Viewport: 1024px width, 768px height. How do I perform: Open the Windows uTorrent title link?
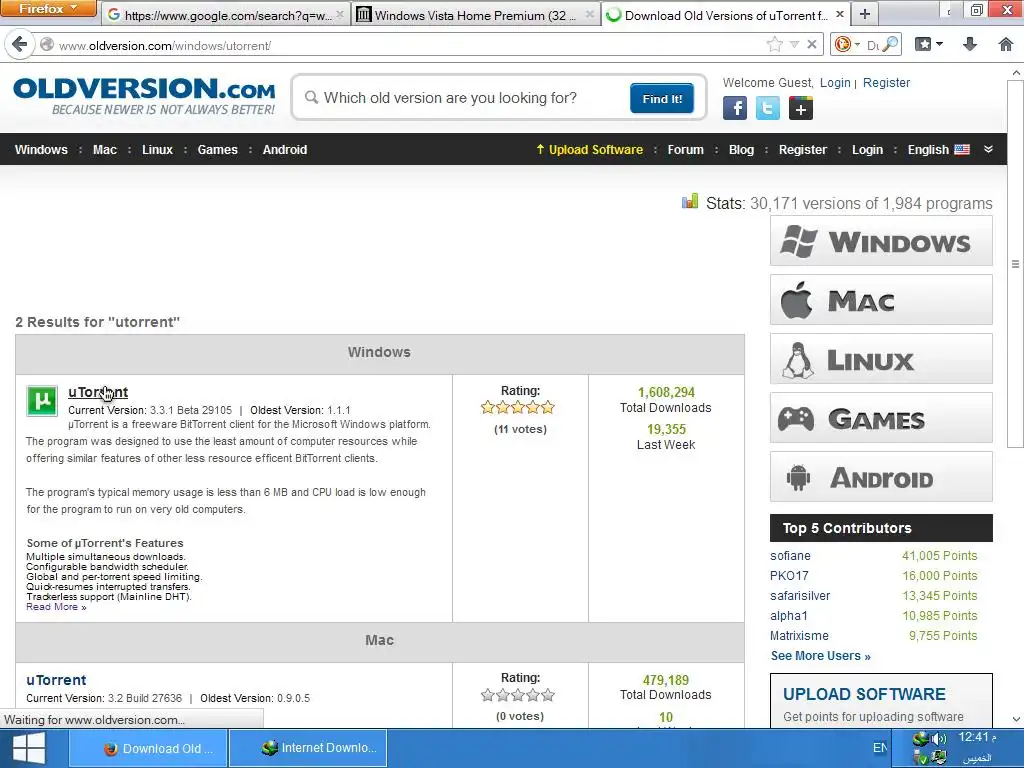pyautogui.click(x=98, y=392)
